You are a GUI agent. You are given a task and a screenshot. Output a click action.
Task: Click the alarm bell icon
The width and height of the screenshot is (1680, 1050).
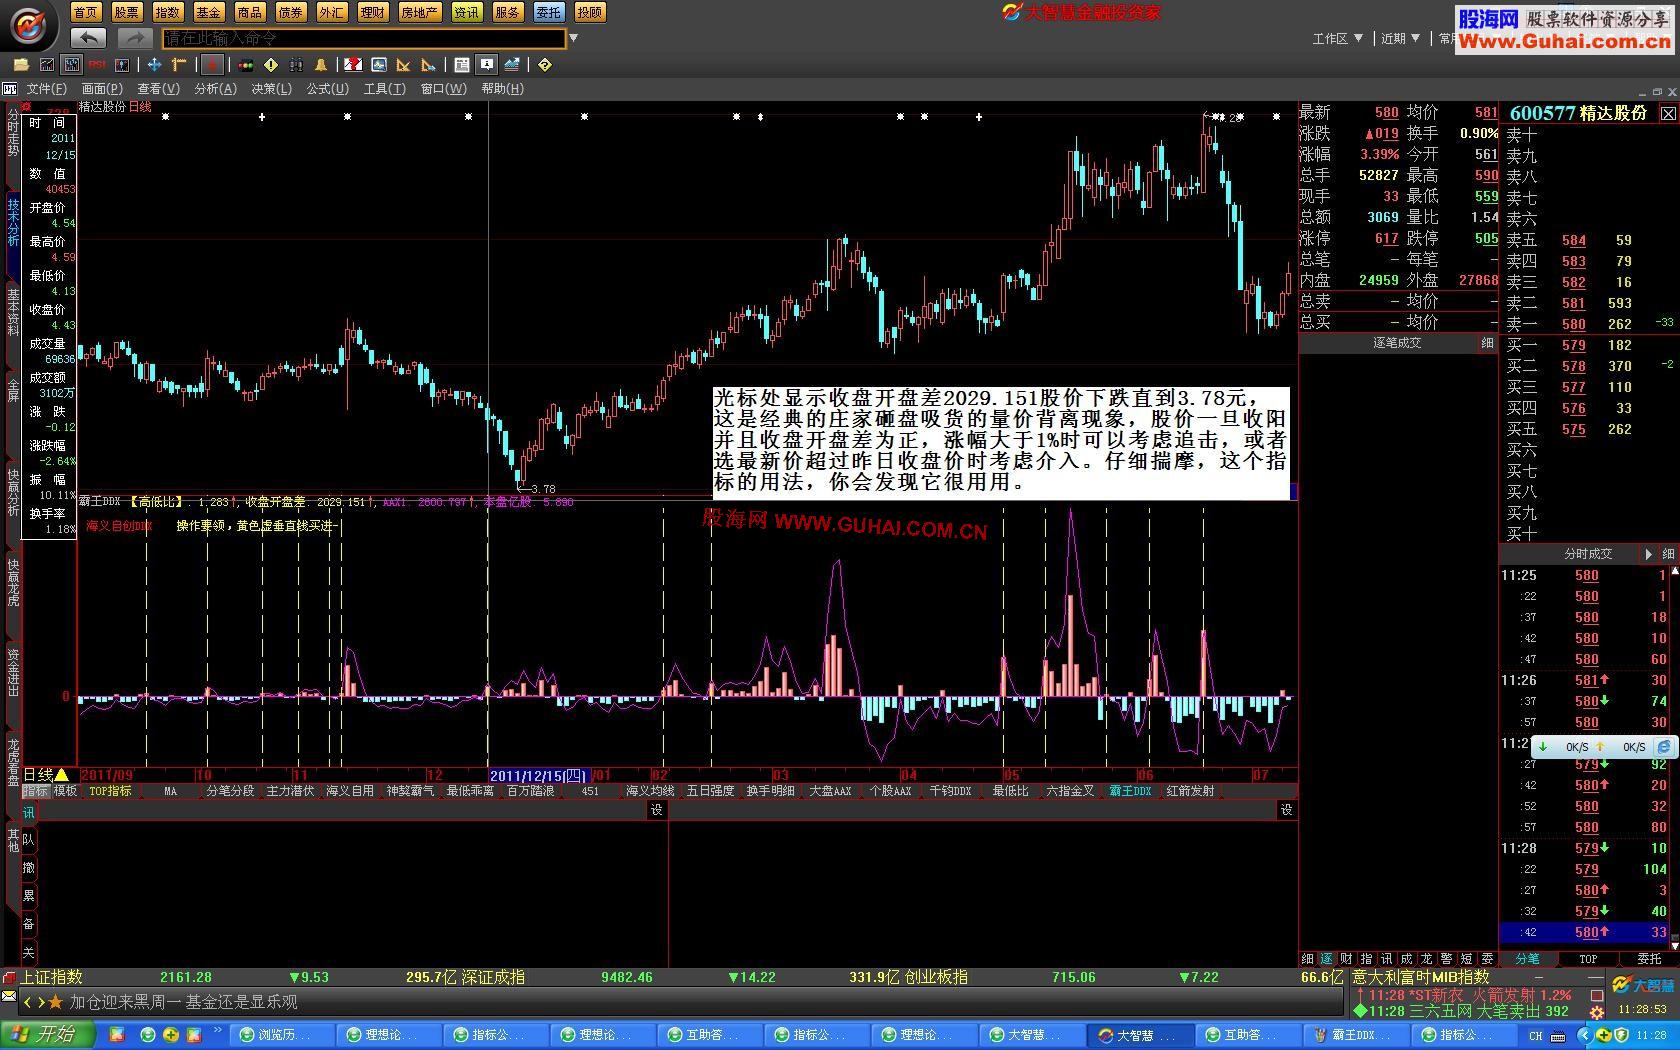click(x=321, y=65)
